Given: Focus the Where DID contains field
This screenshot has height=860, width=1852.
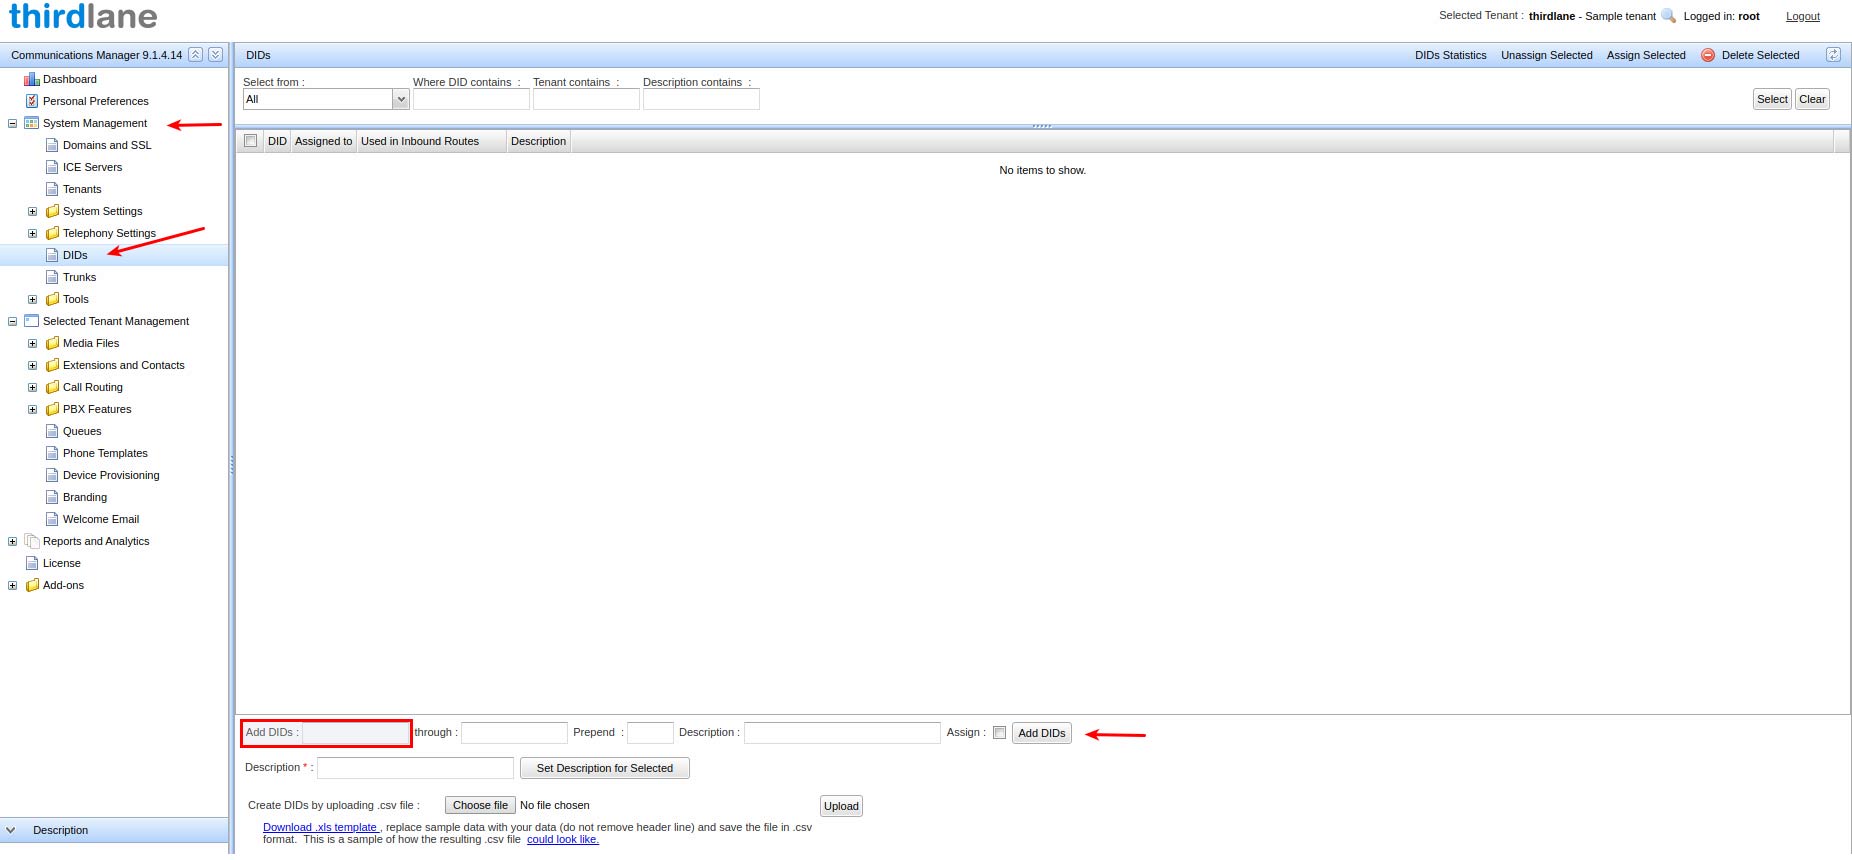Looking at the screenshot, I should point(471,99).
